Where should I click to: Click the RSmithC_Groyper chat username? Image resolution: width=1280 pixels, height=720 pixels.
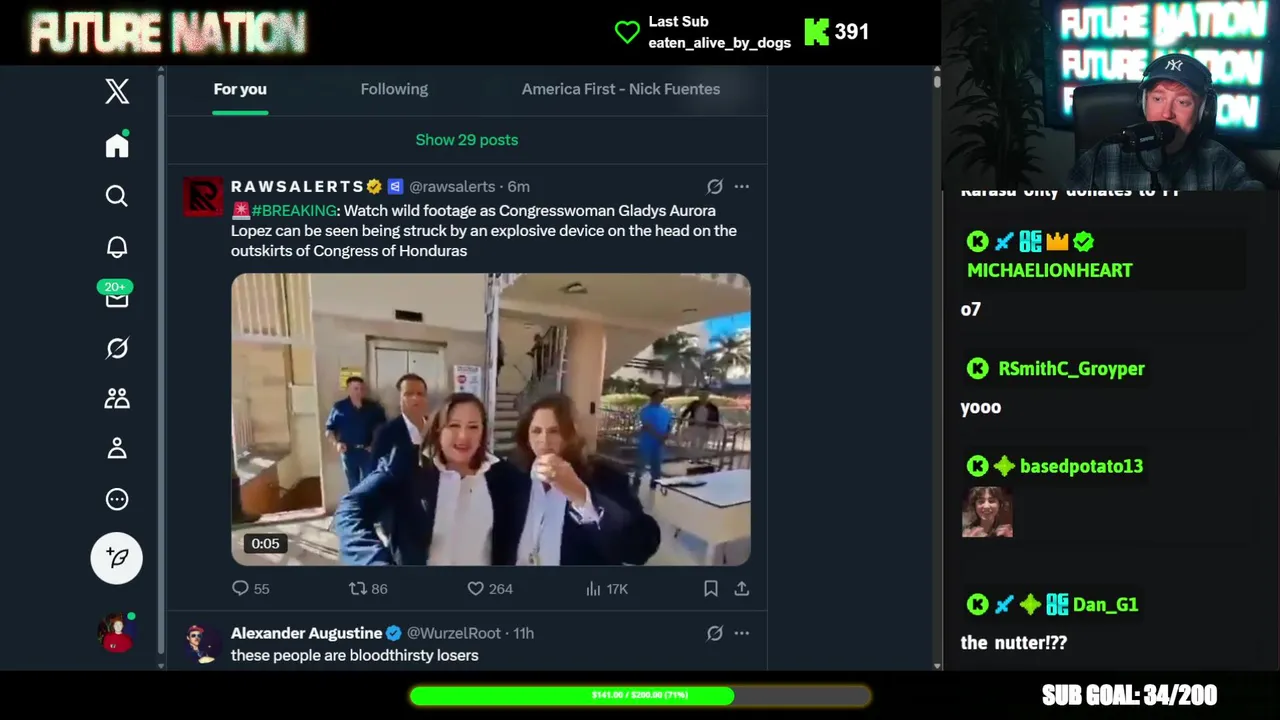1071,368
